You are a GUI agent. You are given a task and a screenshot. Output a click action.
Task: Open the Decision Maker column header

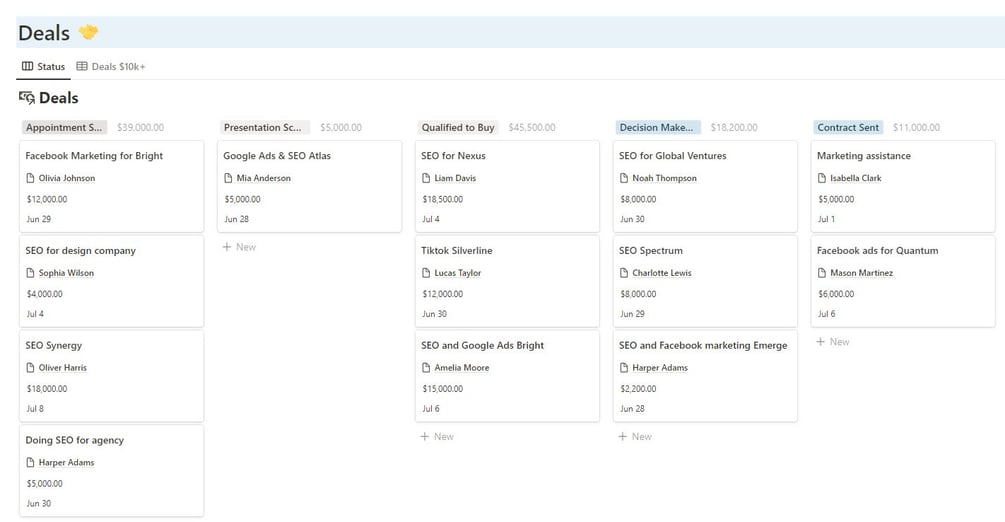point(656,128)
